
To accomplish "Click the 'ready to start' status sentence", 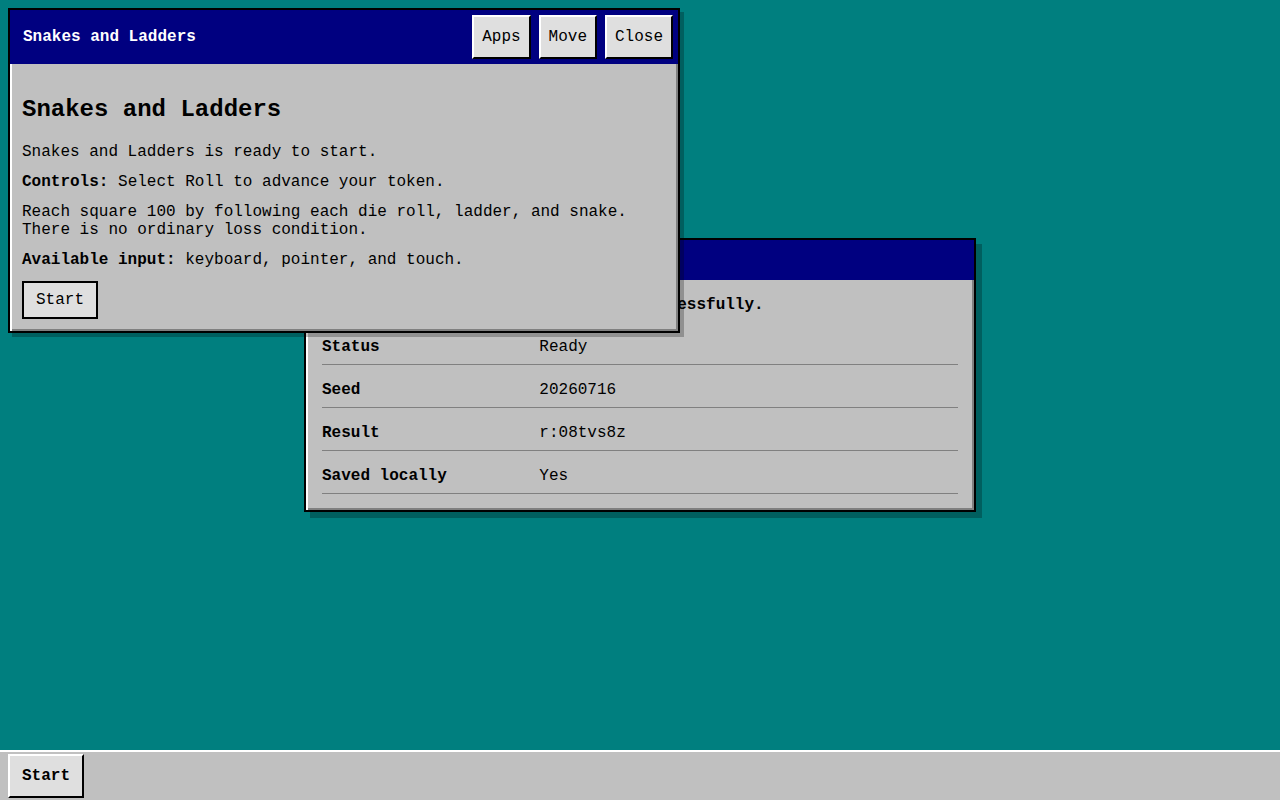I will [x=200, y=152].
